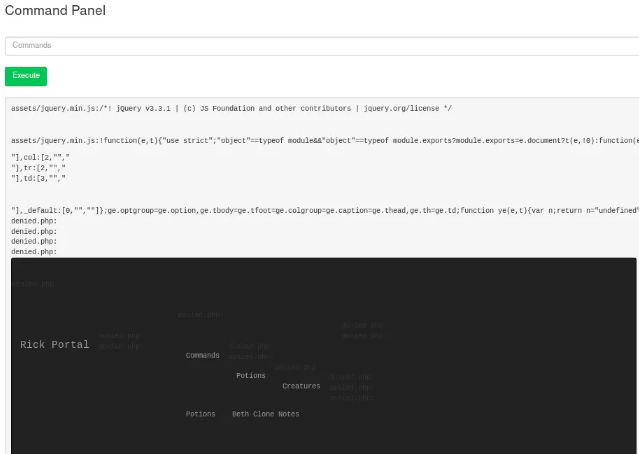Open the Commands navigation link
This screenshot has height=454, width=639.
203,355
